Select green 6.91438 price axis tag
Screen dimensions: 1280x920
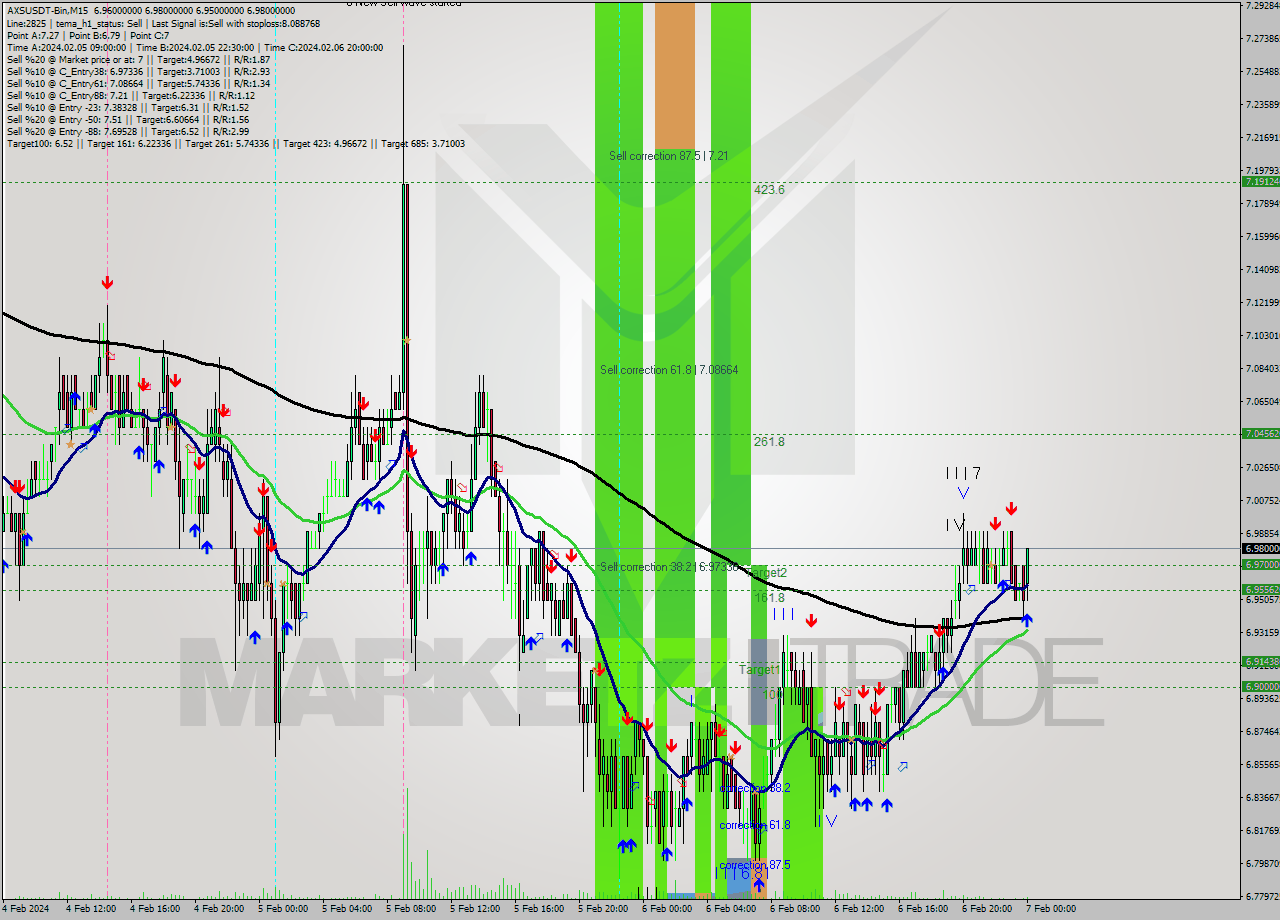1260,661
